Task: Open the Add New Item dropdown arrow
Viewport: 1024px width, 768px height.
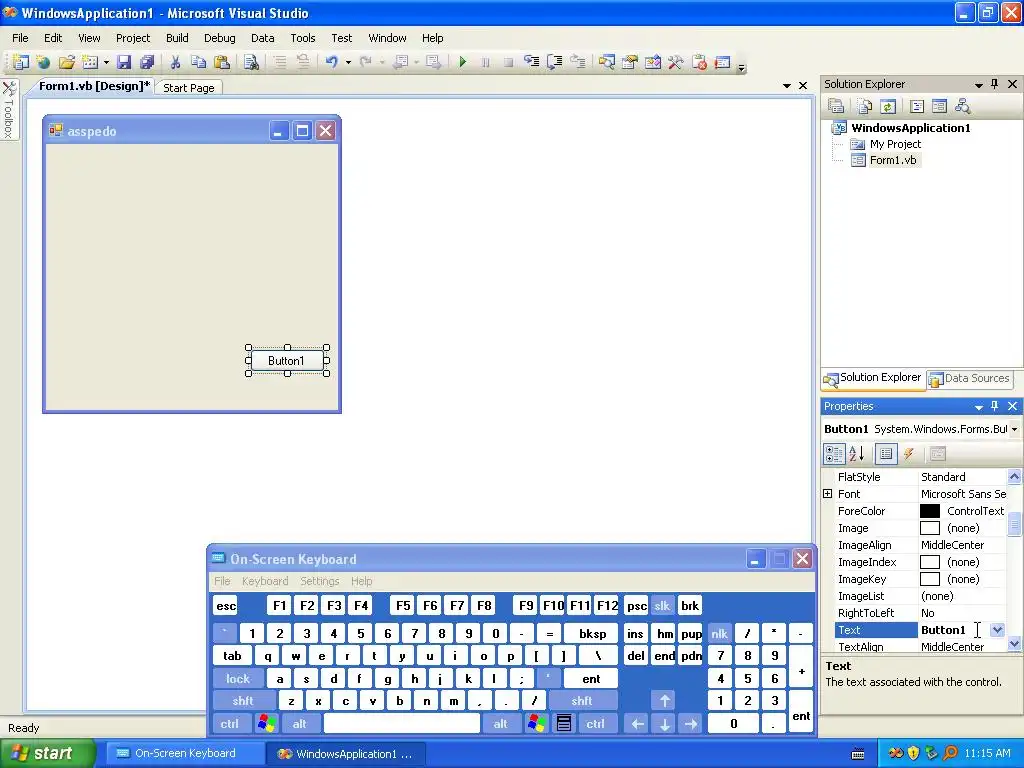Action: [x=106, y=63]
